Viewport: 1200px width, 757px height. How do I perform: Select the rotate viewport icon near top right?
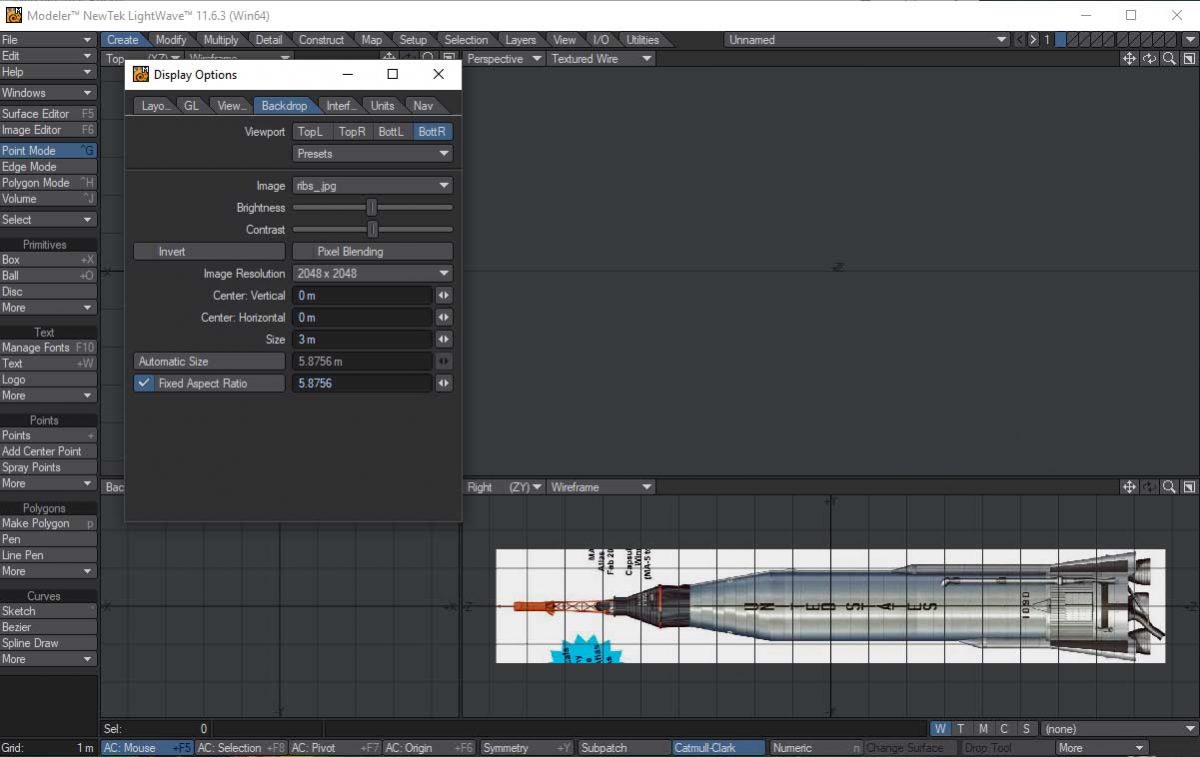point(1148,58)
